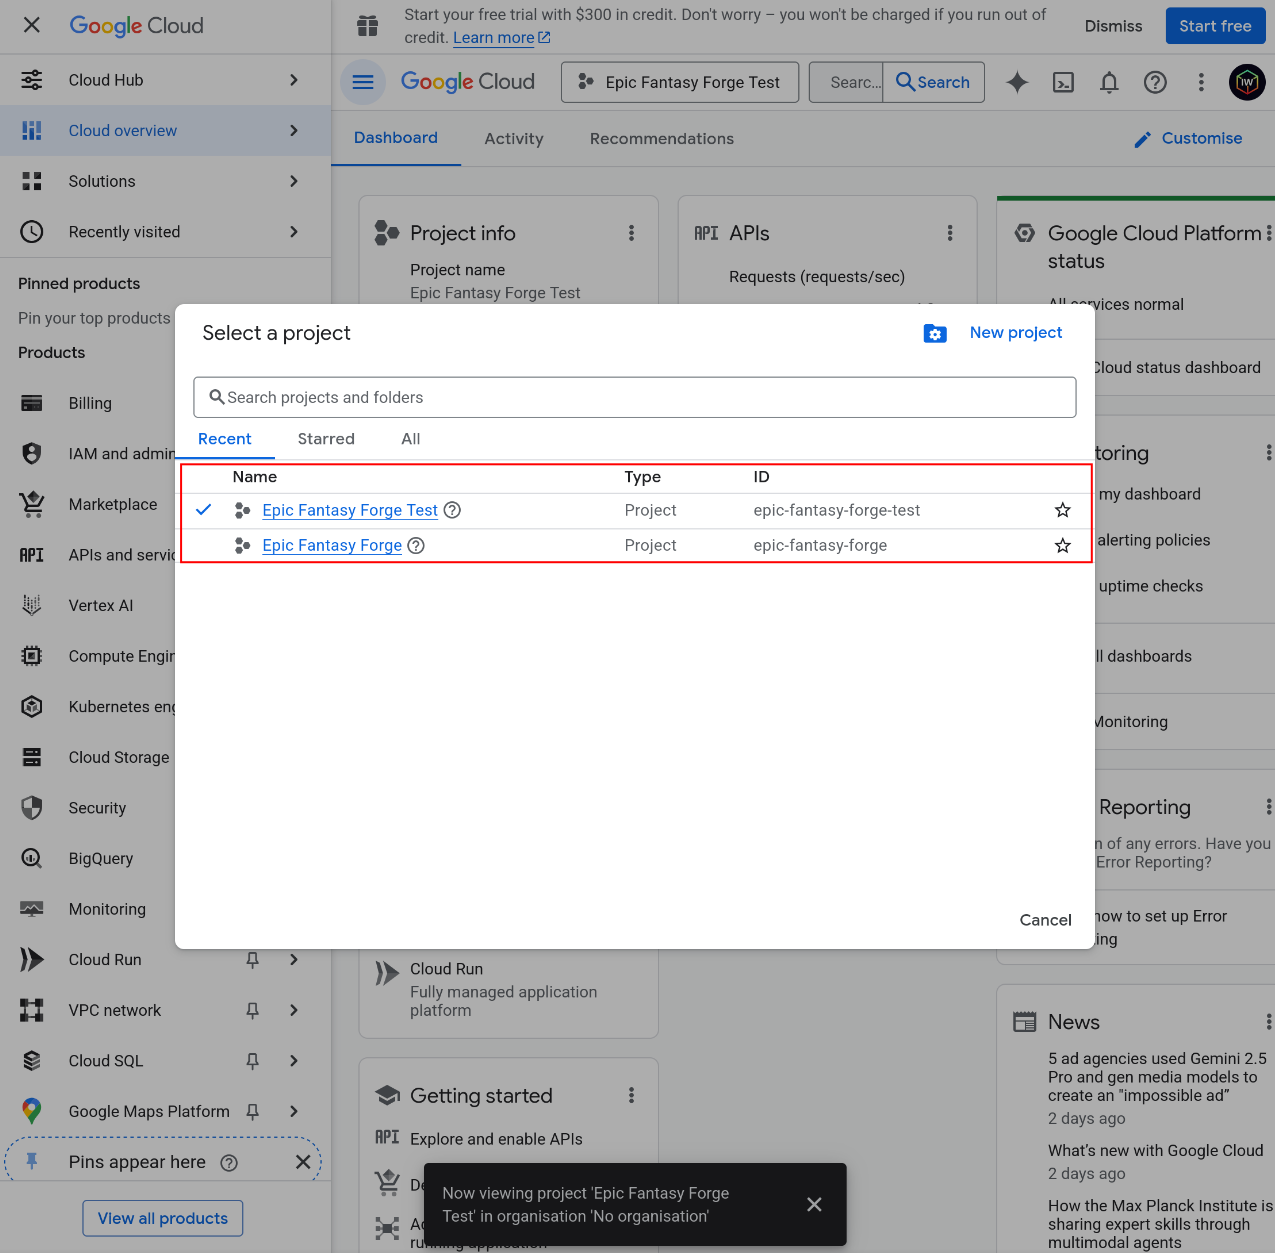Viewport: 1275px width, 1253px height.
Task: Click the New project folder icon
Action: (x=935, y=333)
